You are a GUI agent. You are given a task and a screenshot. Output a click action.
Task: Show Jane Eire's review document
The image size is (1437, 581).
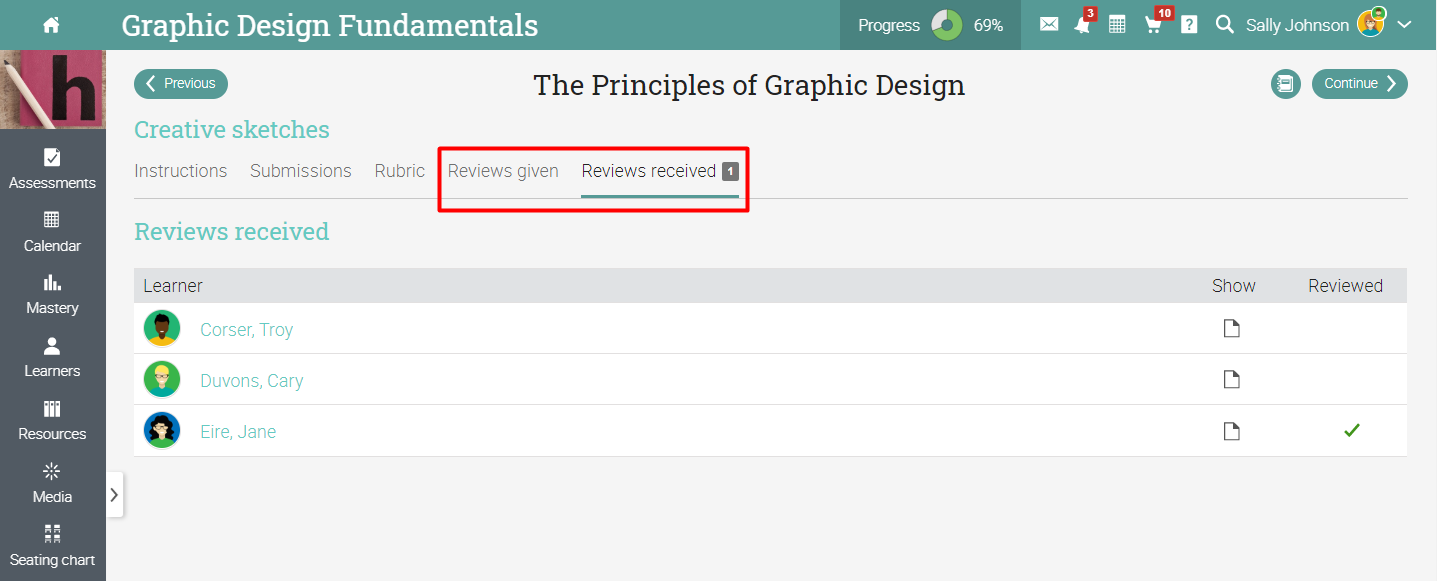[1232, 431]
